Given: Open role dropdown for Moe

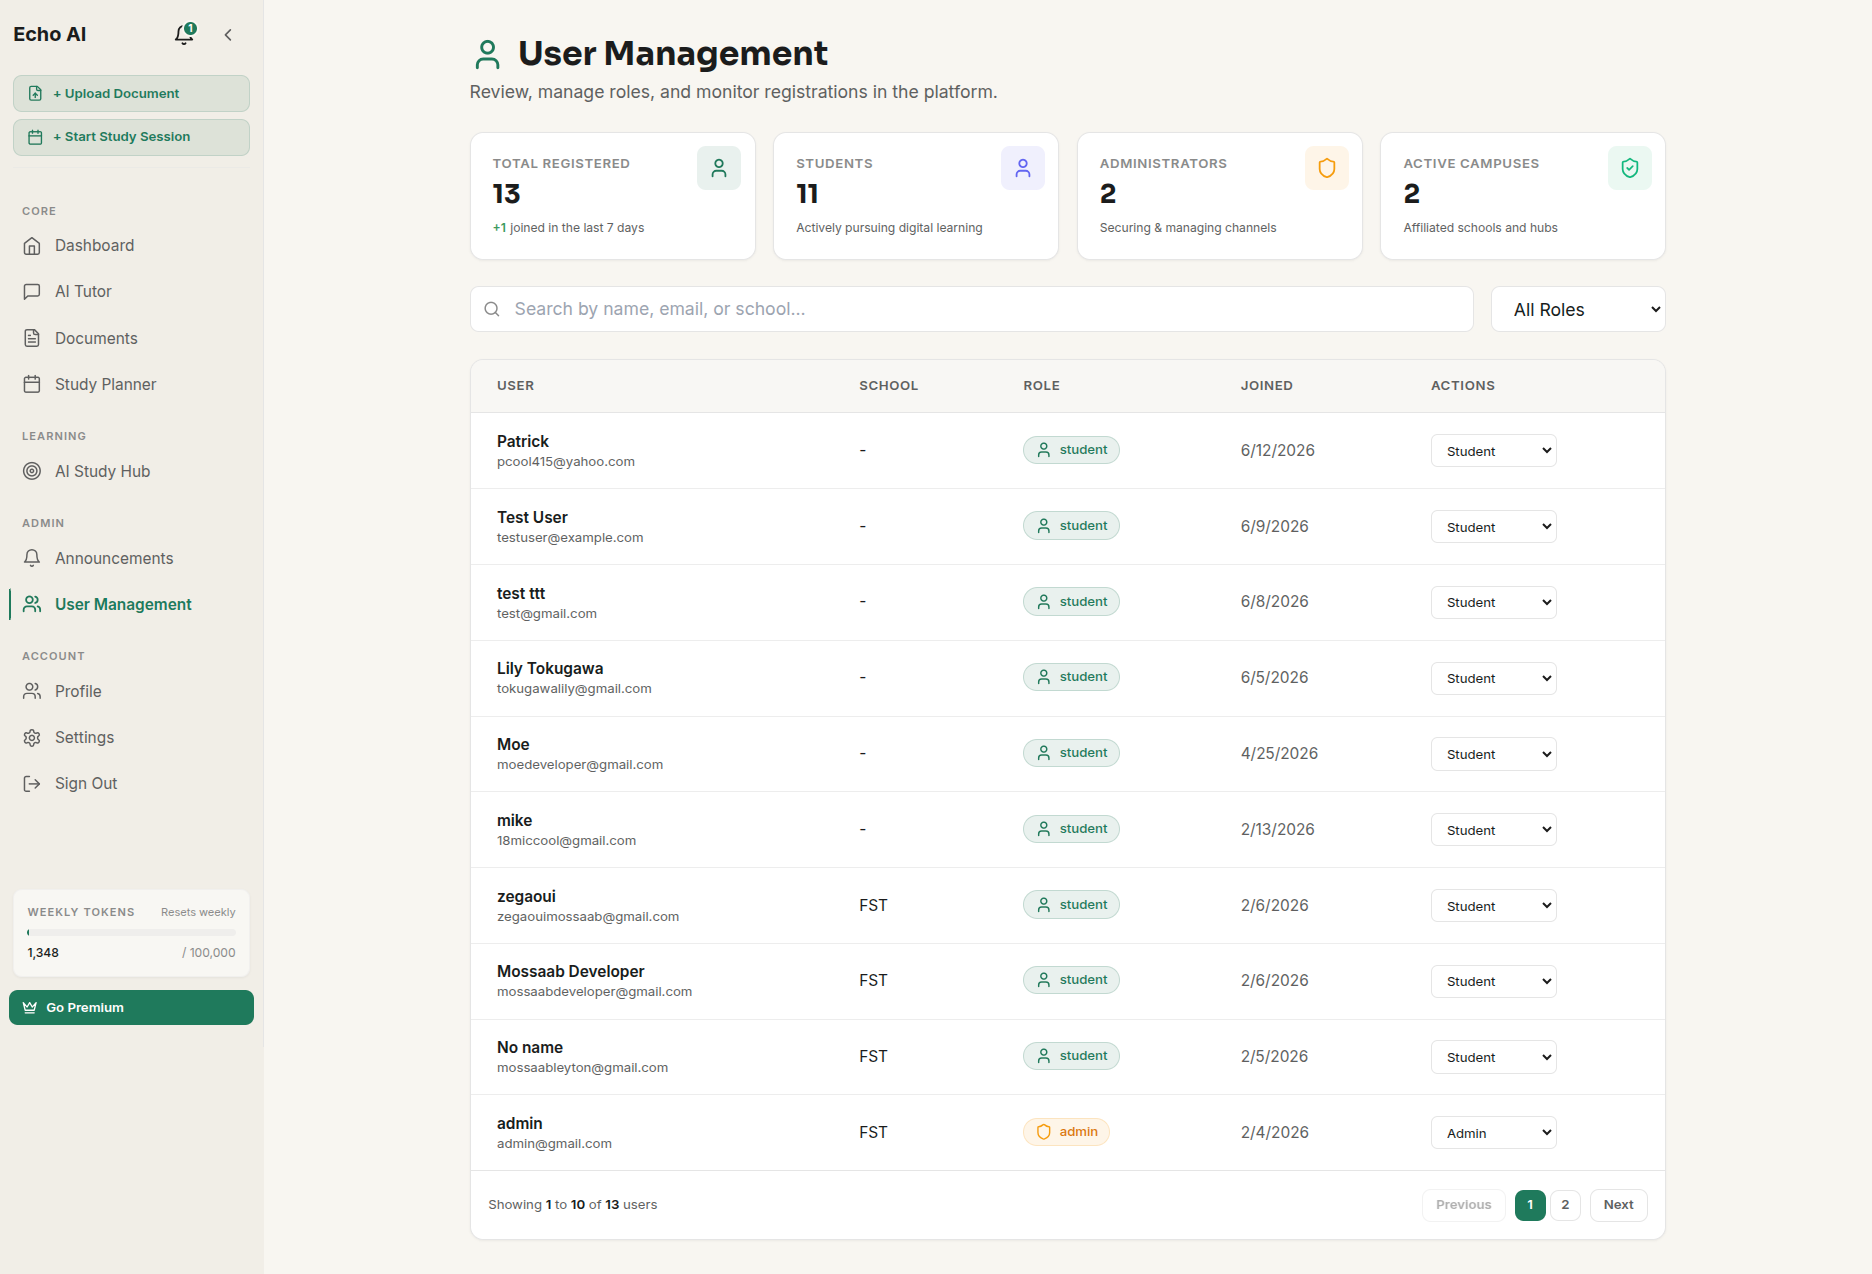Looking at the screenshot, I should tap(1494, 754).
